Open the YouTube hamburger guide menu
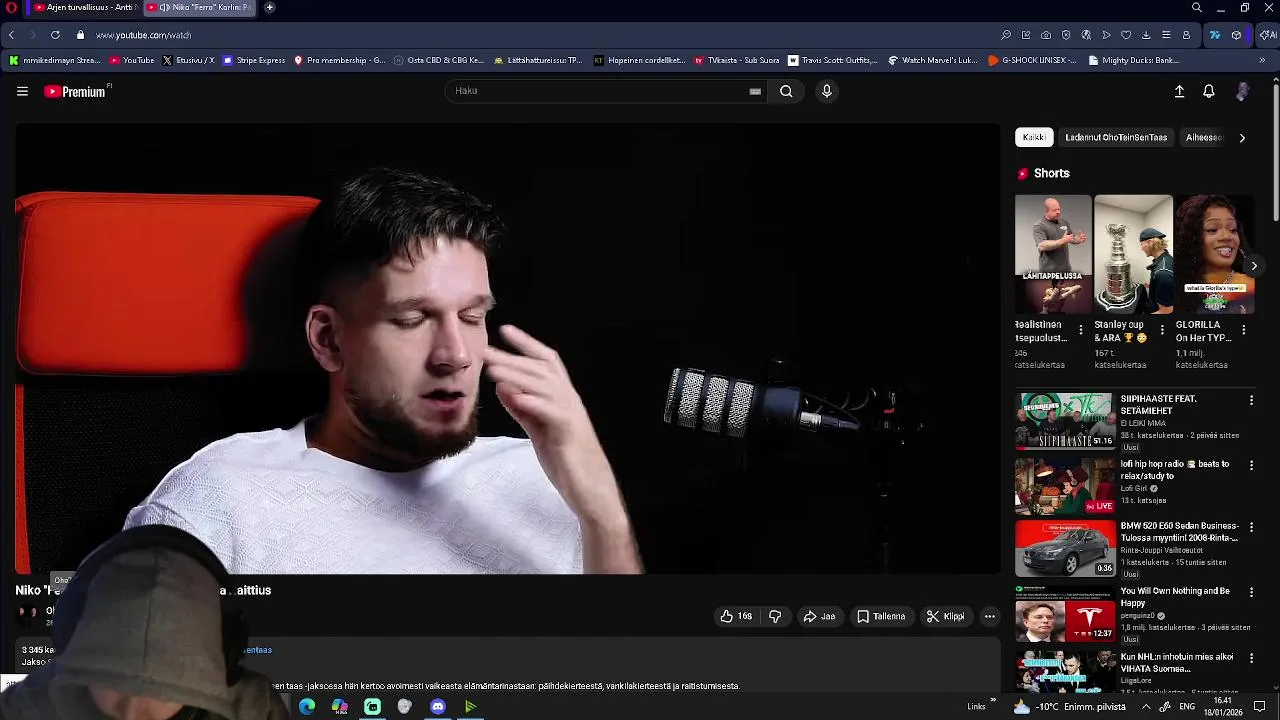Image resolution: width=1280 pixels, height=720 pixels. coord(22,91)
